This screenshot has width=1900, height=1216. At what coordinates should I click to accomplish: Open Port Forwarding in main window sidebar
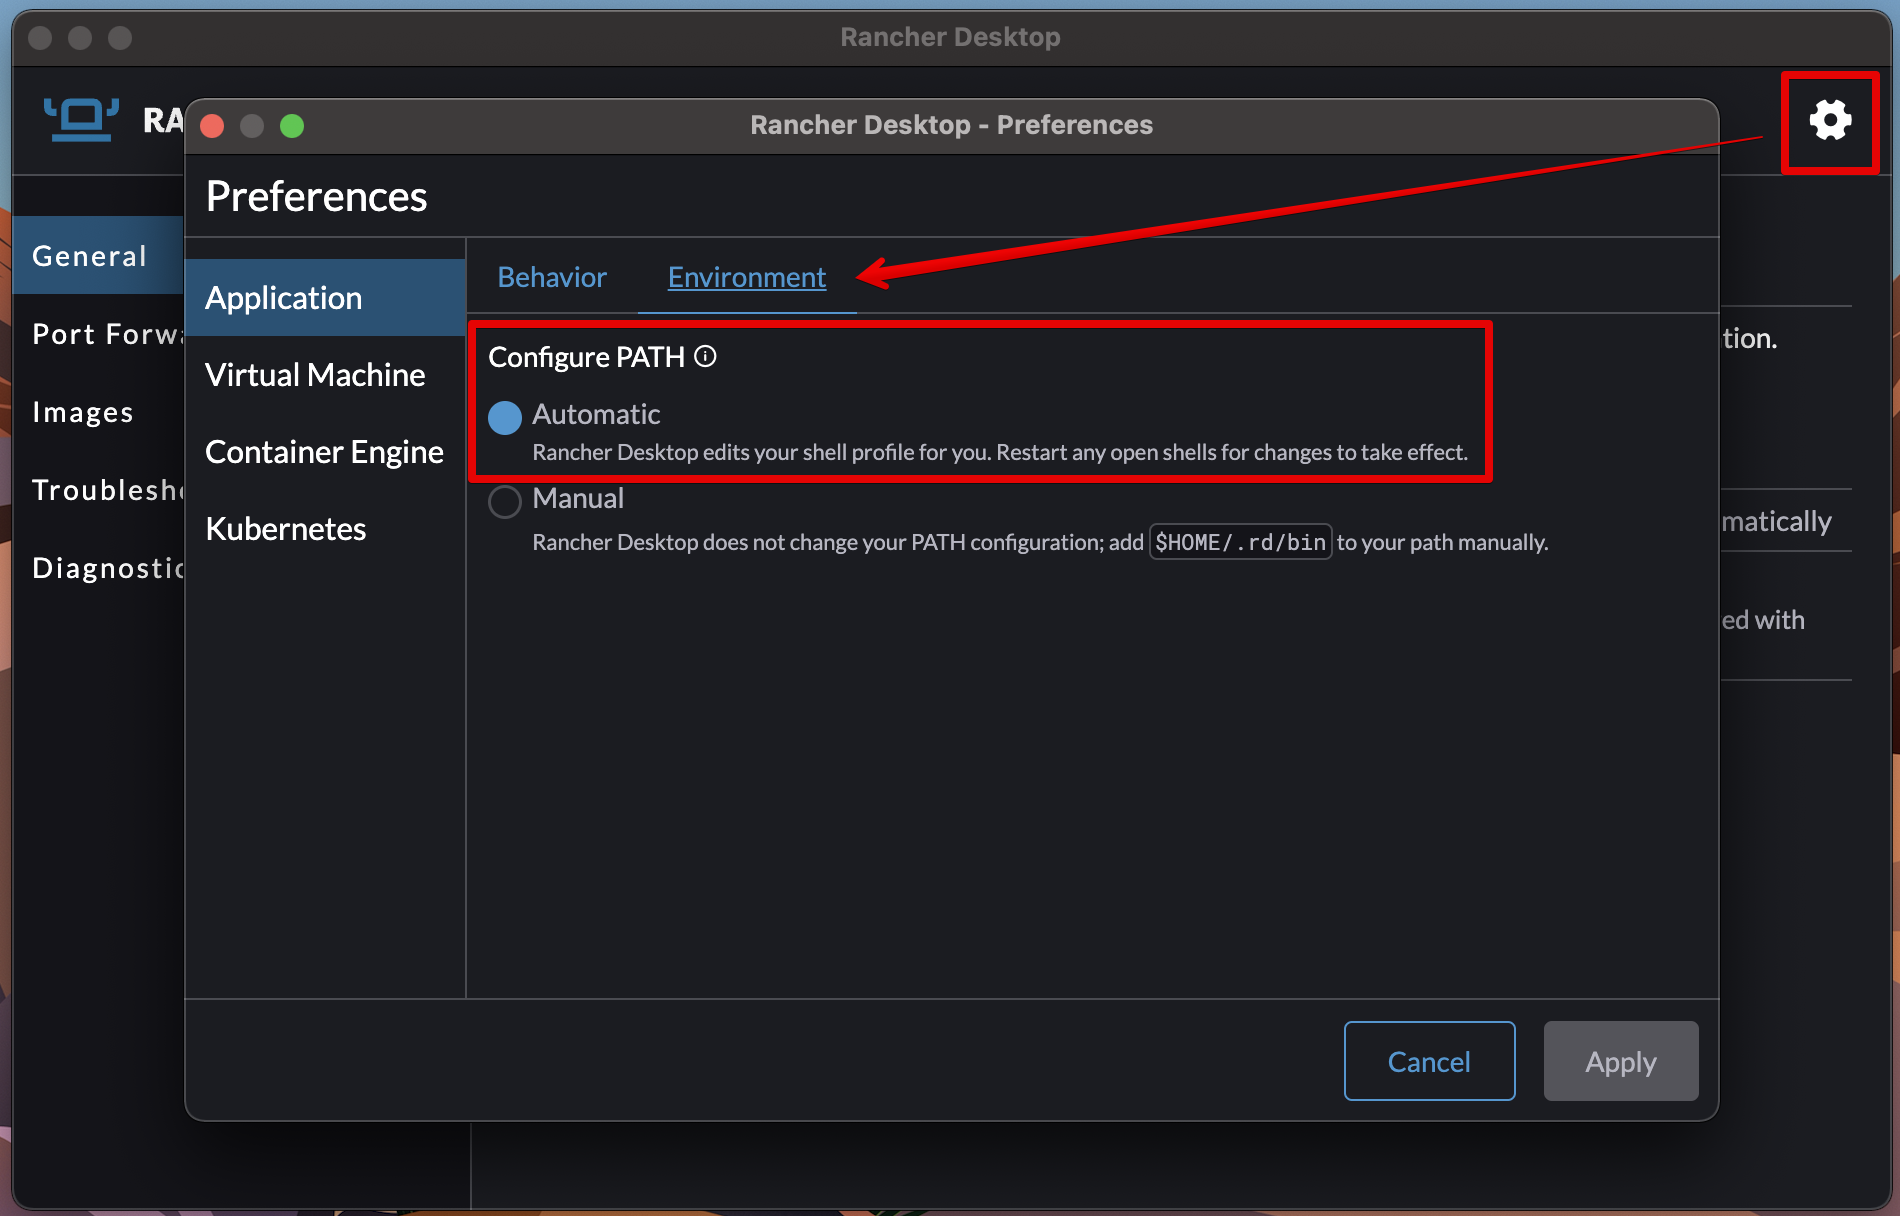coord(99,333)
